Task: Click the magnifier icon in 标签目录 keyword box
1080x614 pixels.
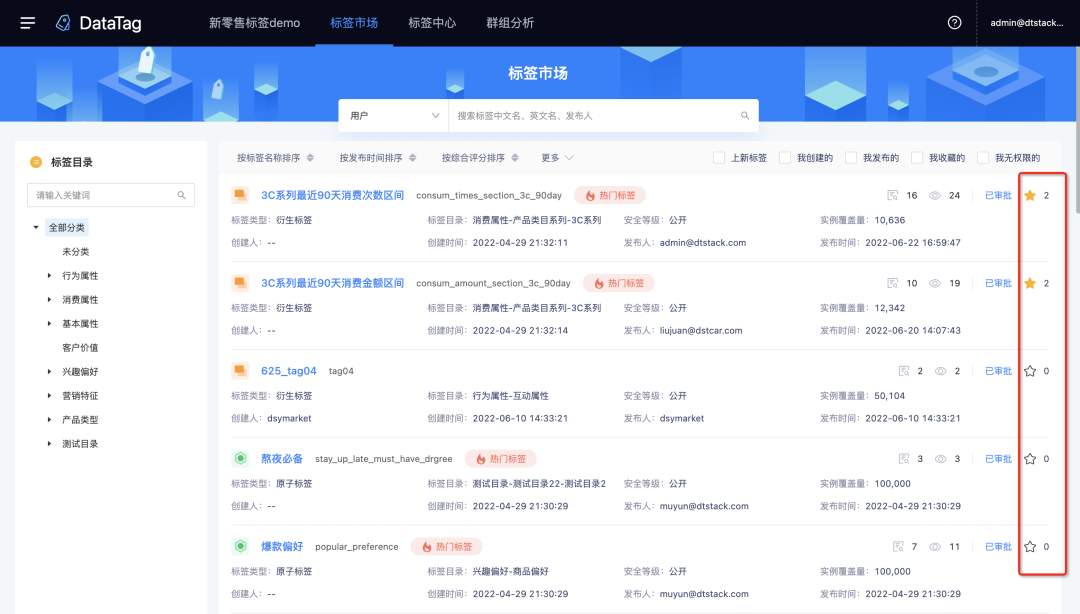Action: (x=181, y=195)
